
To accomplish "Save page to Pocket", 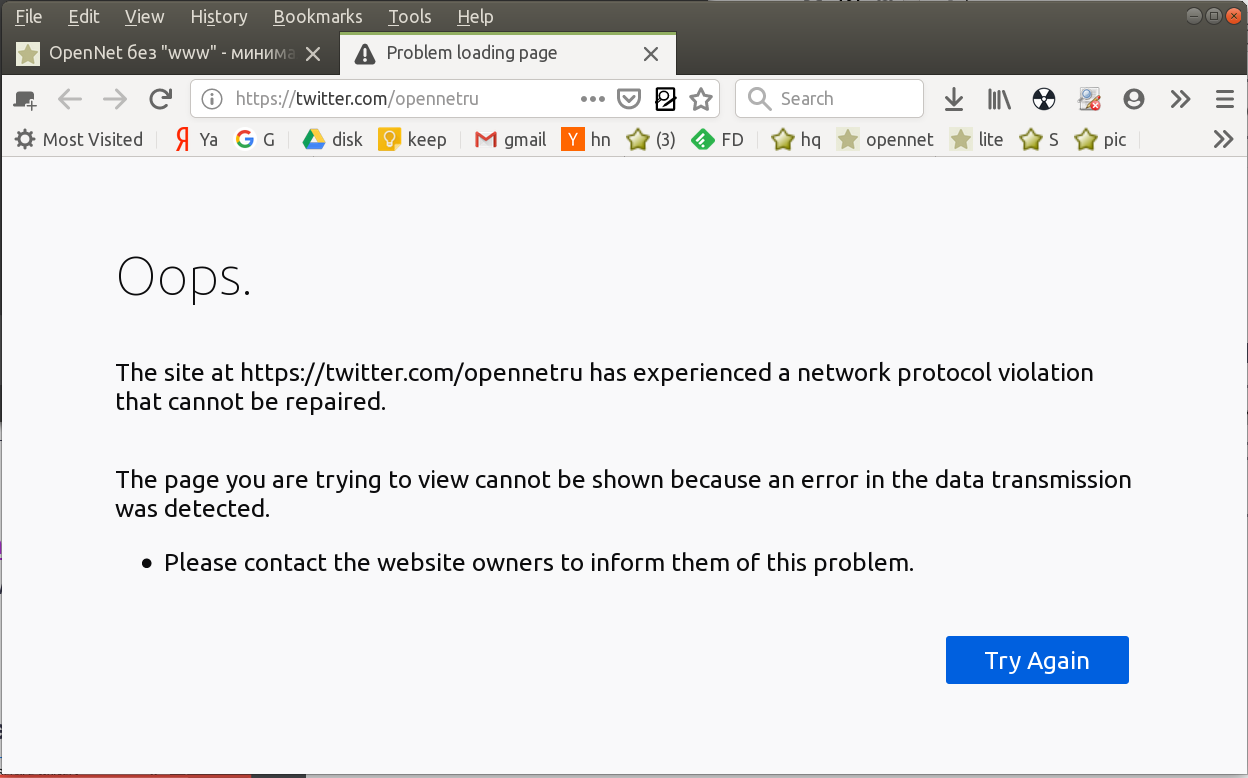I will tap(628, 99).
